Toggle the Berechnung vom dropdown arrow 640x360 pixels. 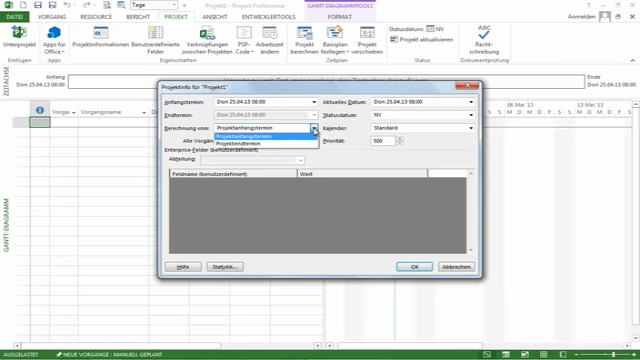pyautogui.click(x=314, y=128)
